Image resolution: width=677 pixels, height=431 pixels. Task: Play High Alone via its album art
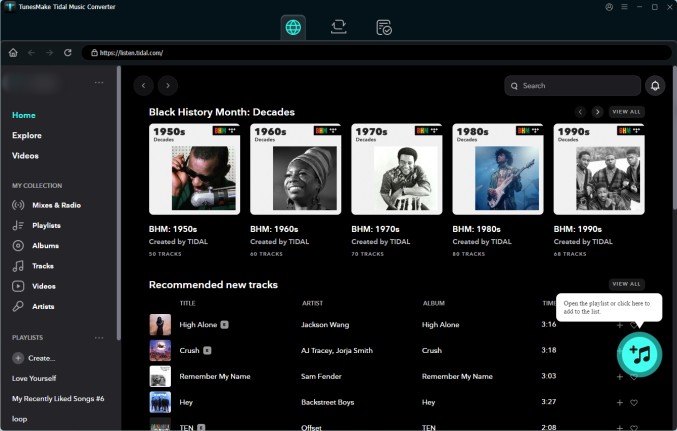coord(160,325)
